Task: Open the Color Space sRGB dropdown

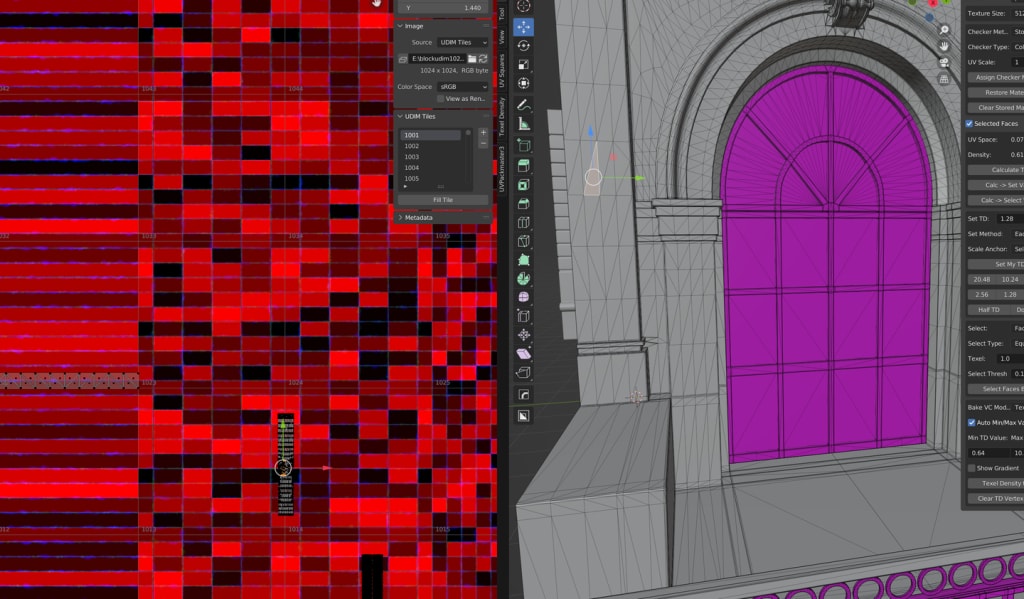Action: (x=462, y=87)
